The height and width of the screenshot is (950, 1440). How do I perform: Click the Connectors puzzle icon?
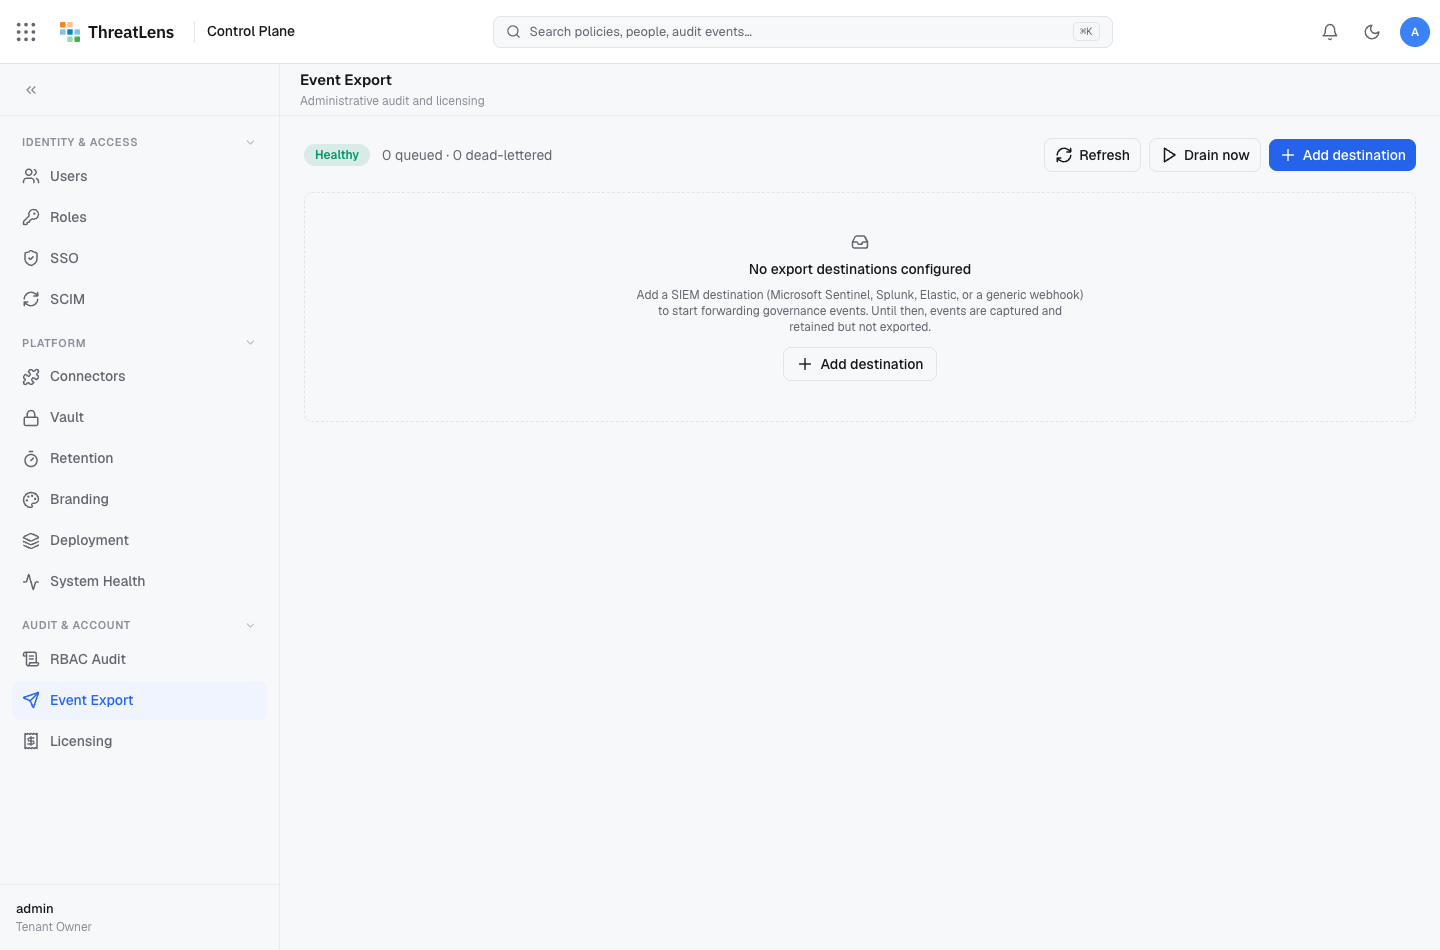[31, 377]
